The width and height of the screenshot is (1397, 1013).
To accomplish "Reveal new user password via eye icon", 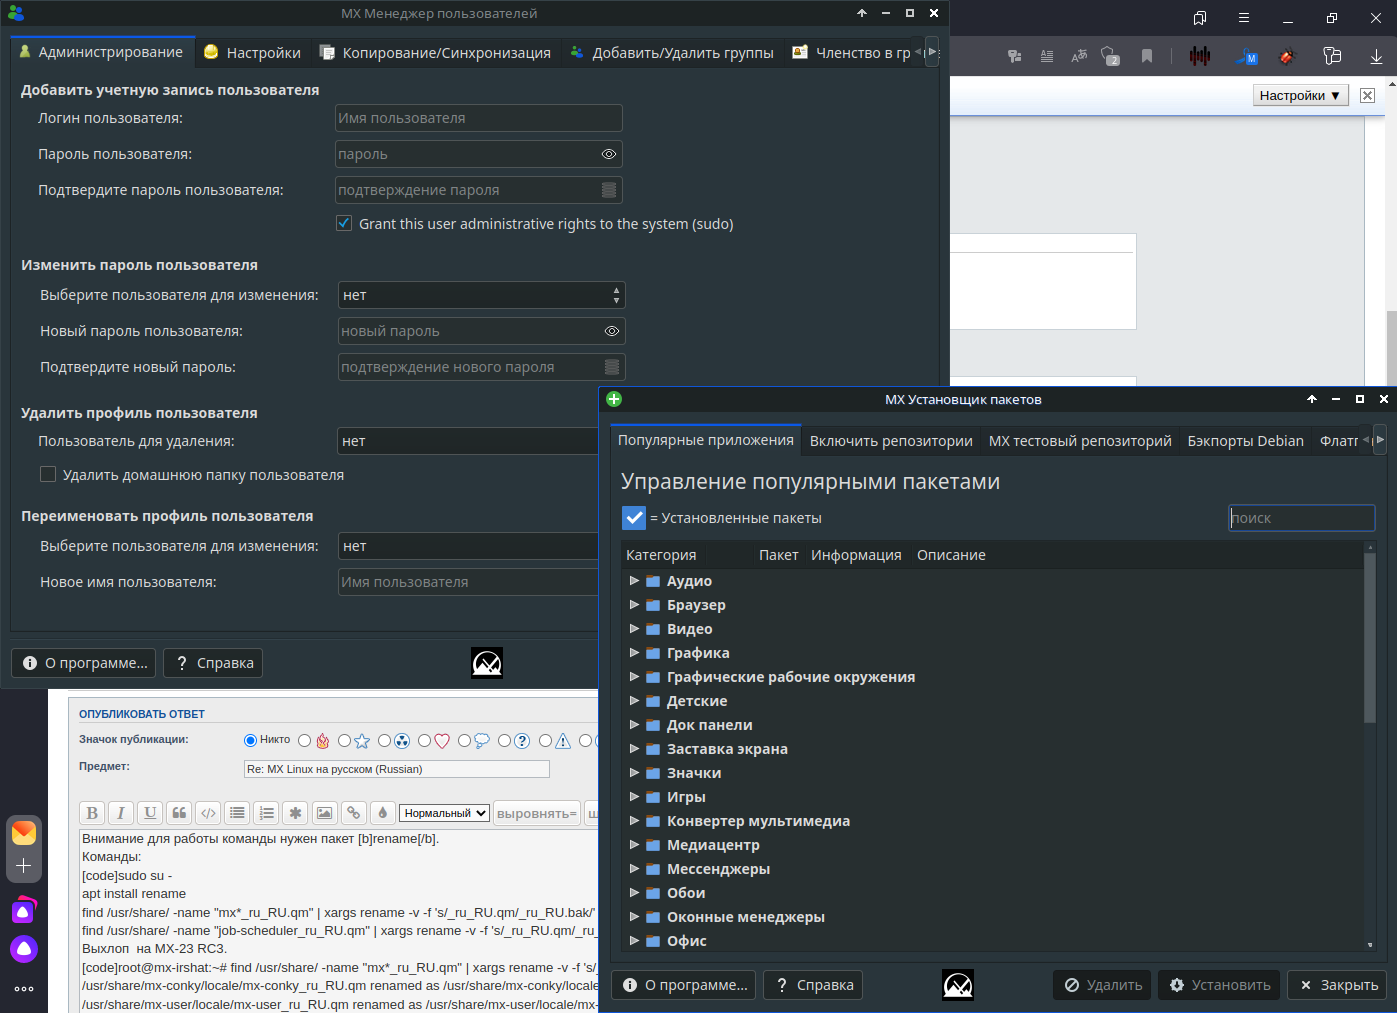I will (x=612, y=331).
